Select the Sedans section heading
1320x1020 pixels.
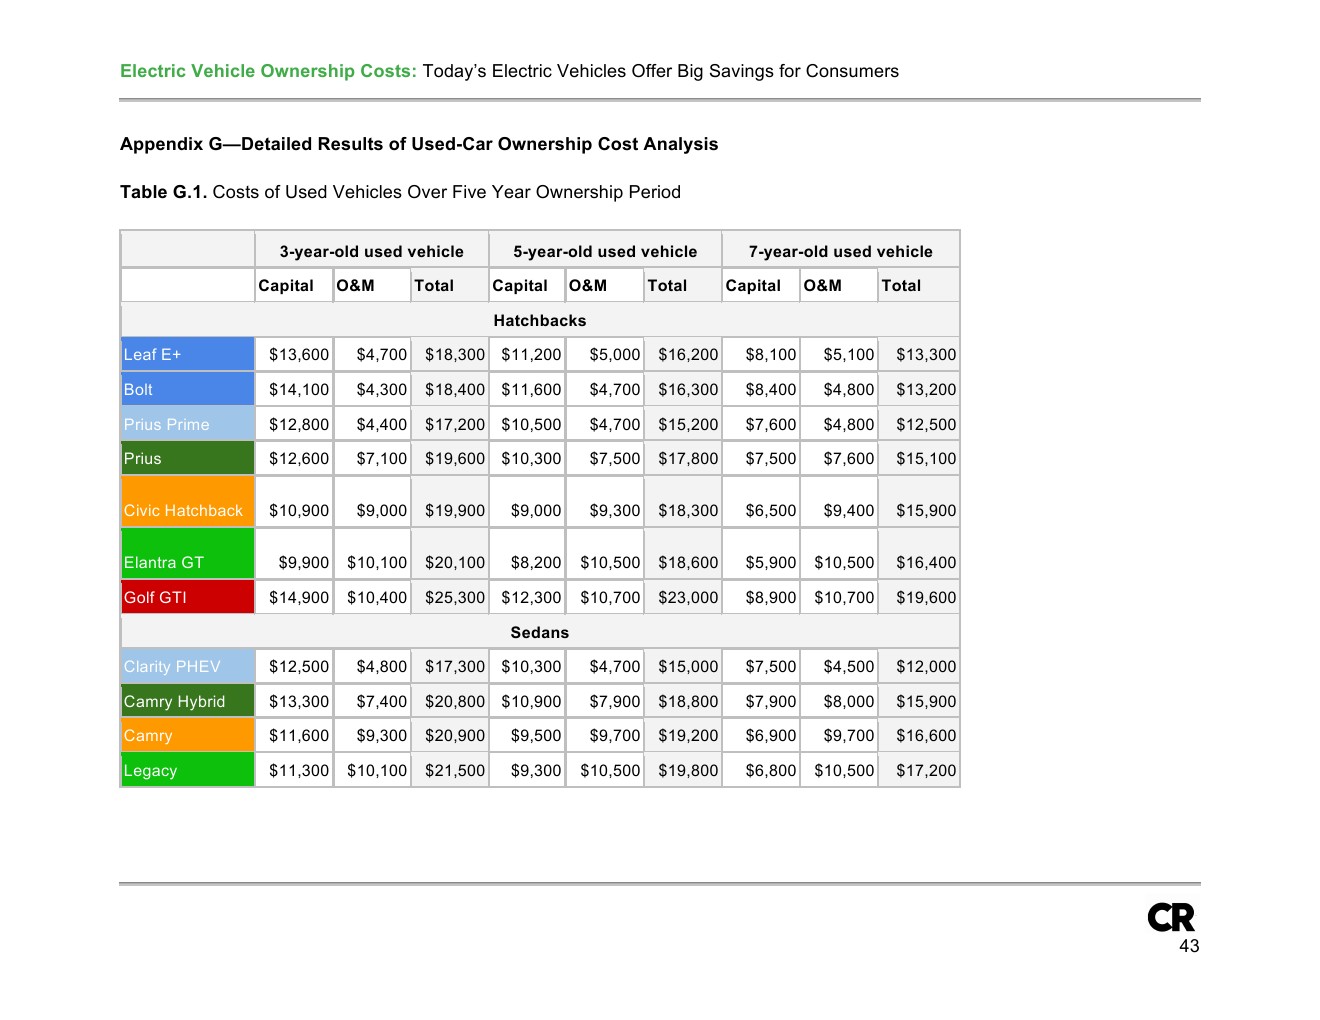tap(539, 632)
